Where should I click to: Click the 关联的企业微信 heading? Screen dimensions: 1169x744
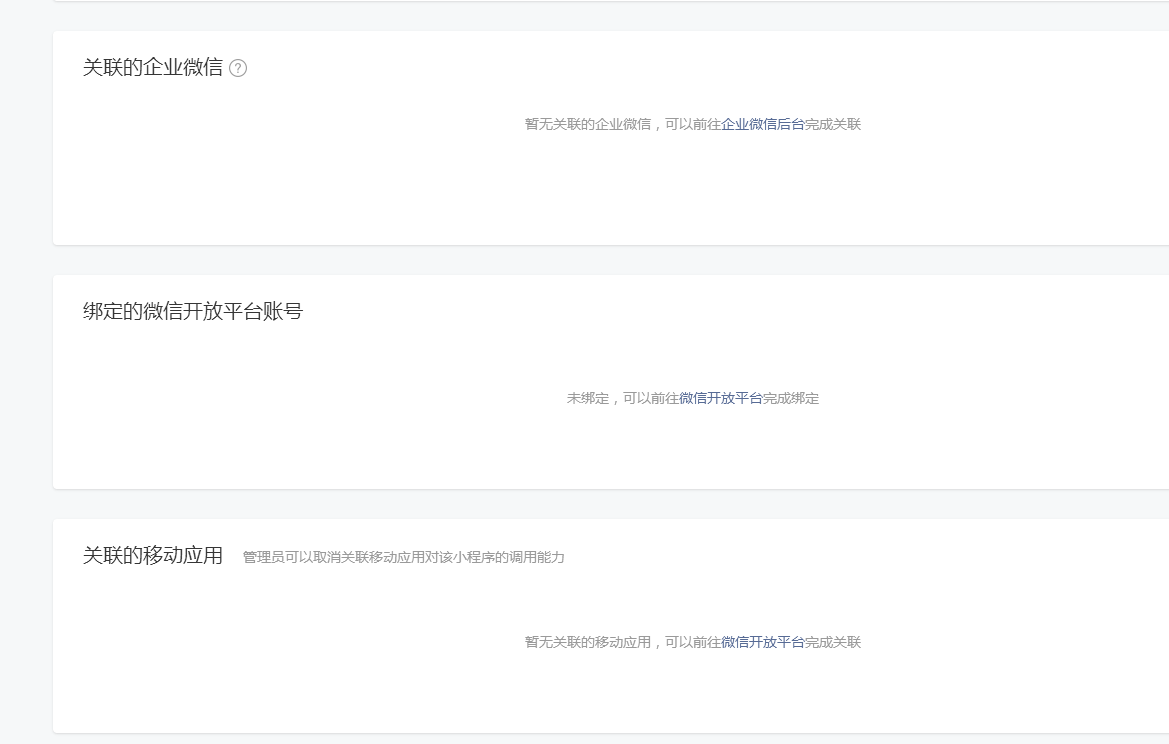tap(153, 68)
